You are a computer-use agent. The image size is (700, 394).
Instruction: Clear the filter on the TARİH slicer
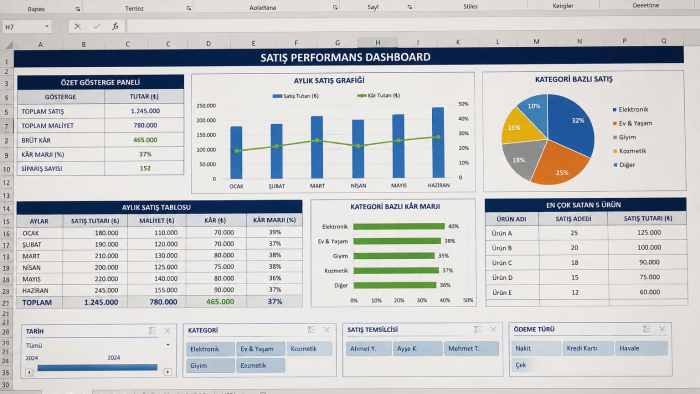[x=167, y=331]
